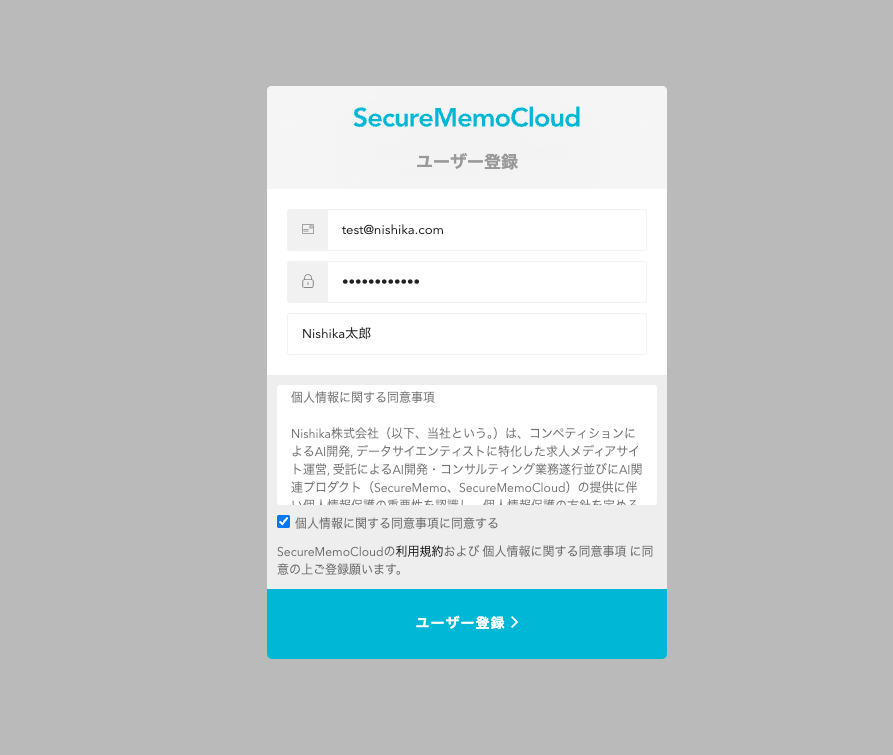The height and width of the screenshot is (755, 893).
Task: Click the envelope icon beside the email field
Action: tap(308, 229)
